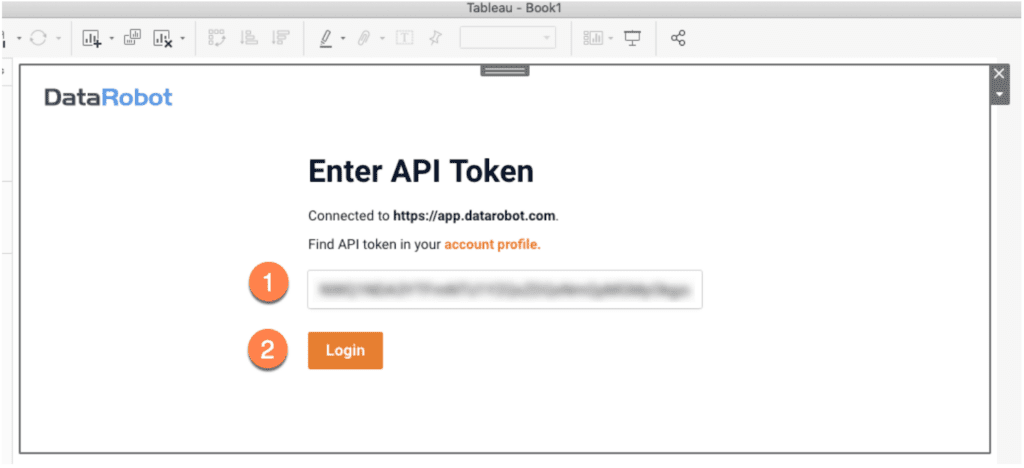Click the DataRobot logo
This screenshot has height=468, width=1024.
click(x=108, y=98)
